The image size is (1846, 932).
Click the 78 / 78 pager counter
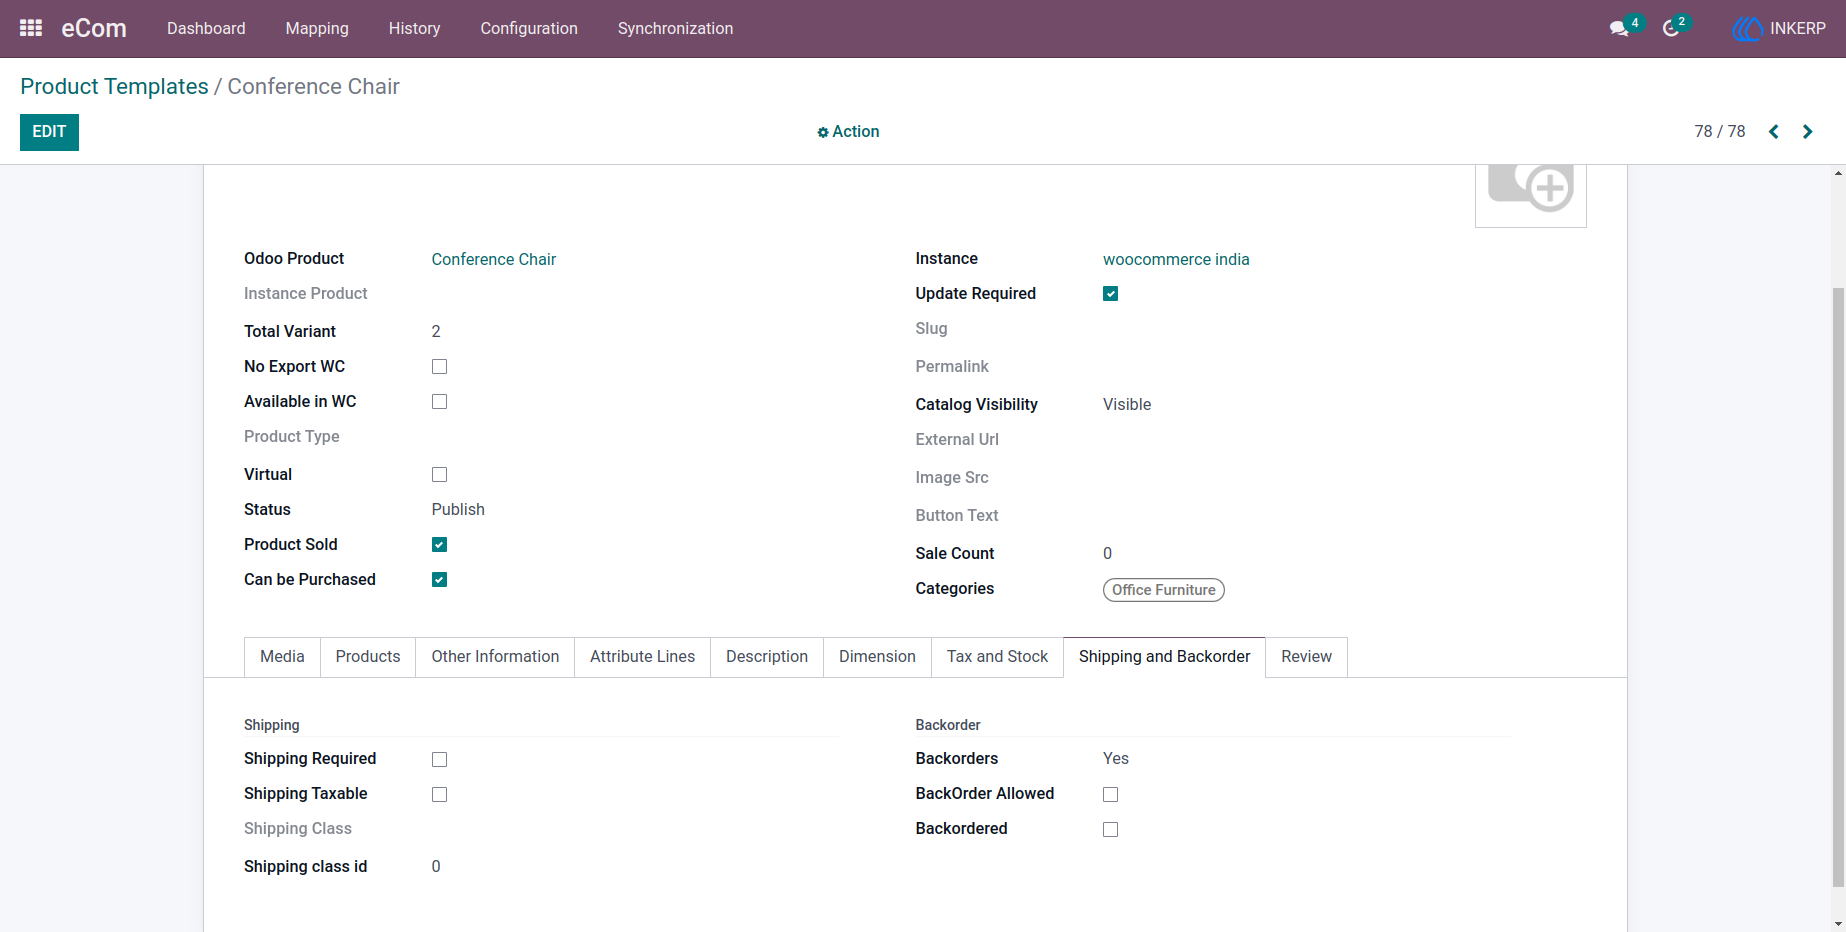tap(1719, 132)
